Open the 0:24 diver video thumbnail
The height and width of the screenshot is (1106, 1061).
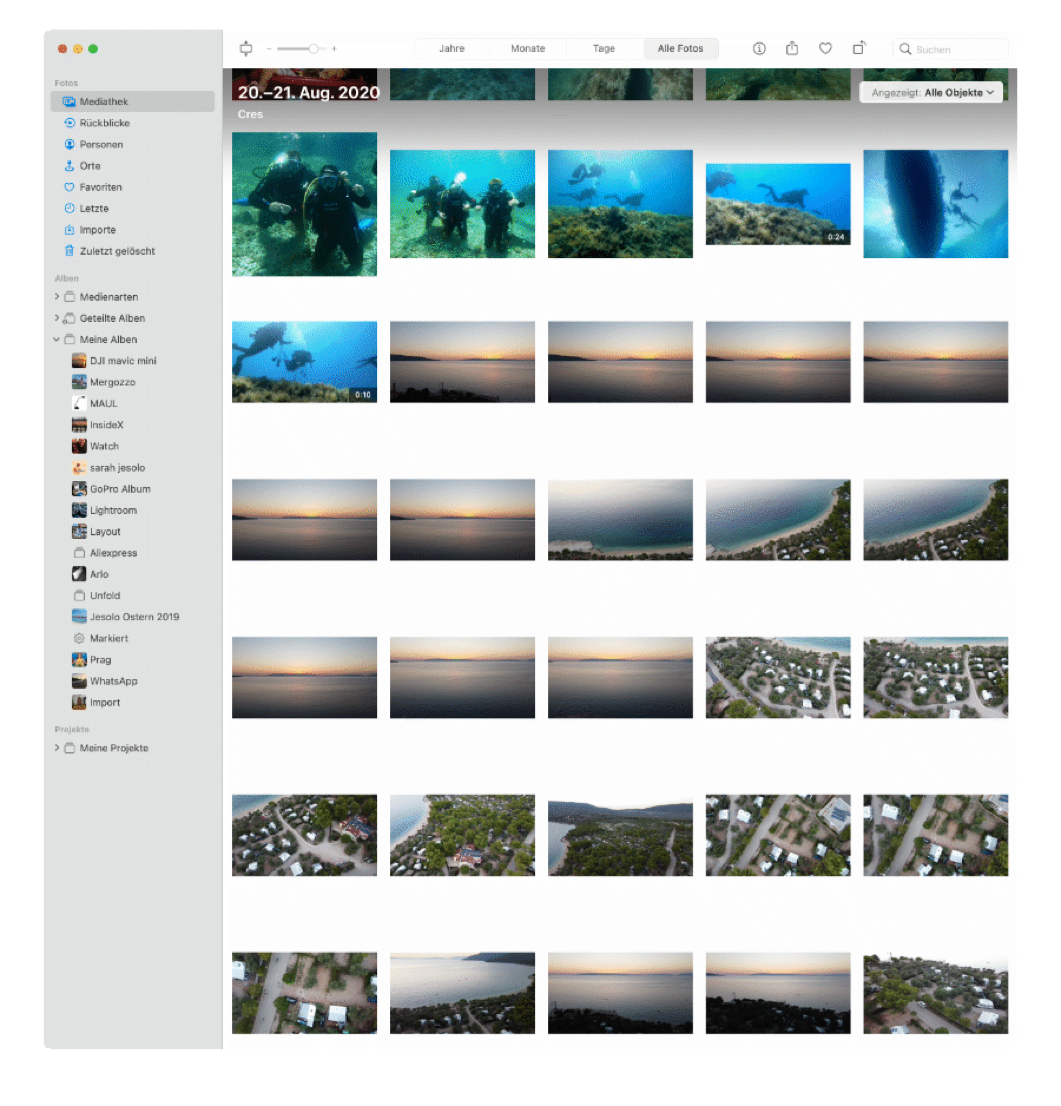(x=778, y=204)
